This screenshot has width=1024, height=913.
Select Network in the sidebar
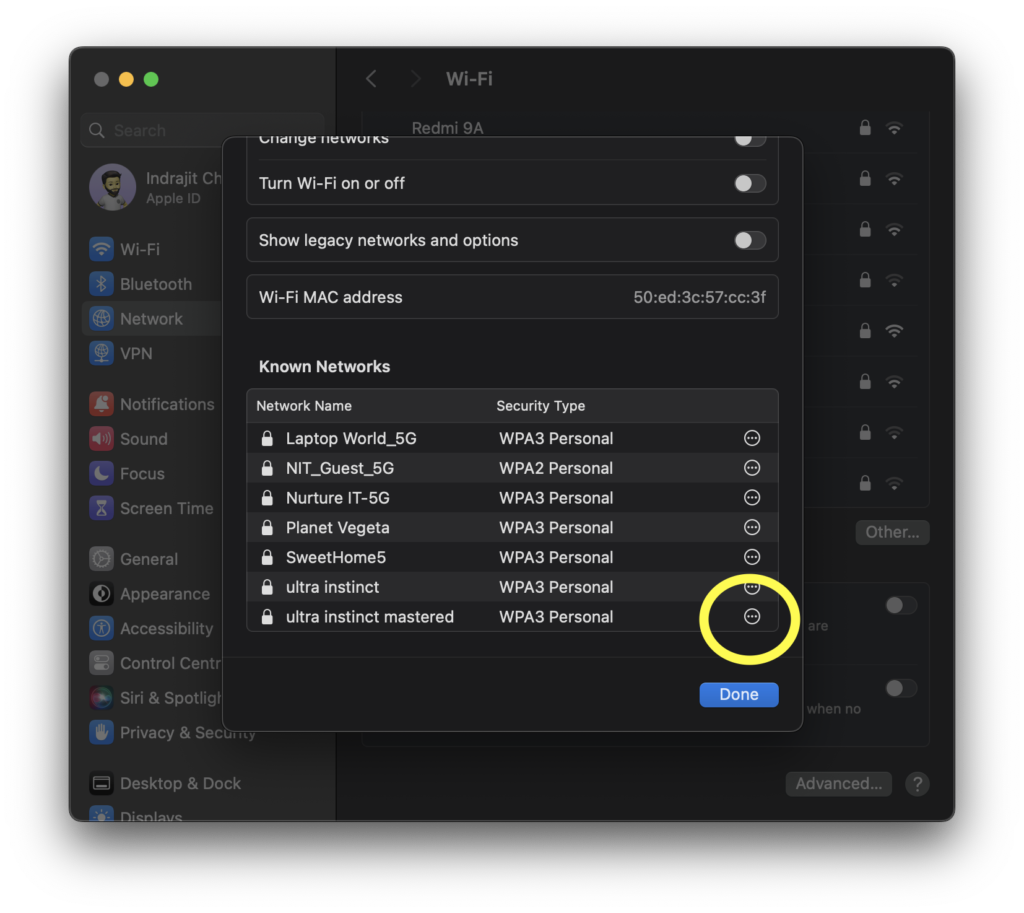[150, 319]
